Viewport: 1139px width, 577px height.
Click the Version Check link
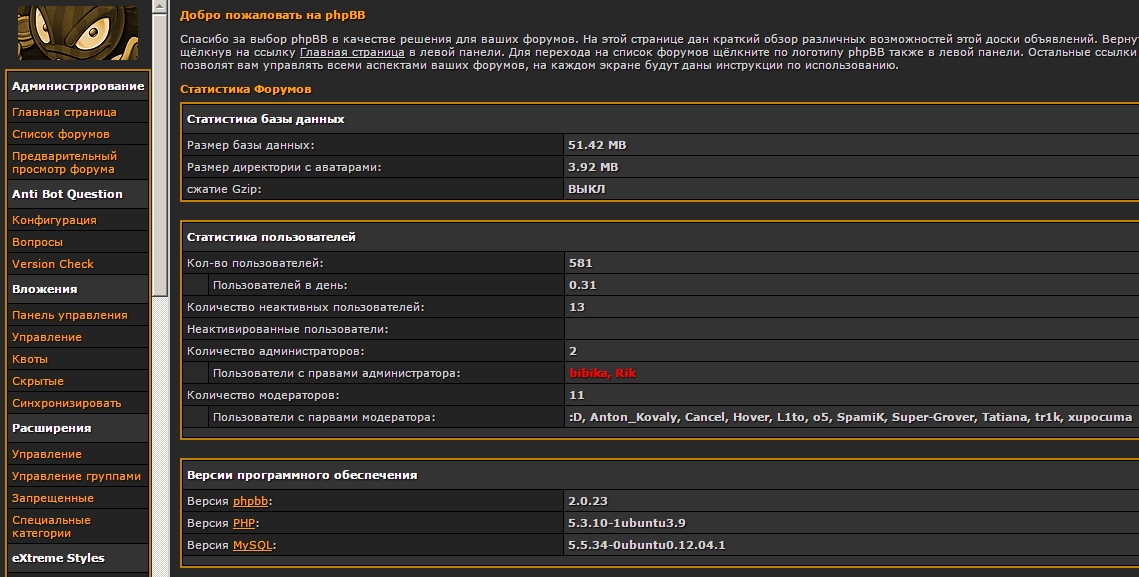53,264
